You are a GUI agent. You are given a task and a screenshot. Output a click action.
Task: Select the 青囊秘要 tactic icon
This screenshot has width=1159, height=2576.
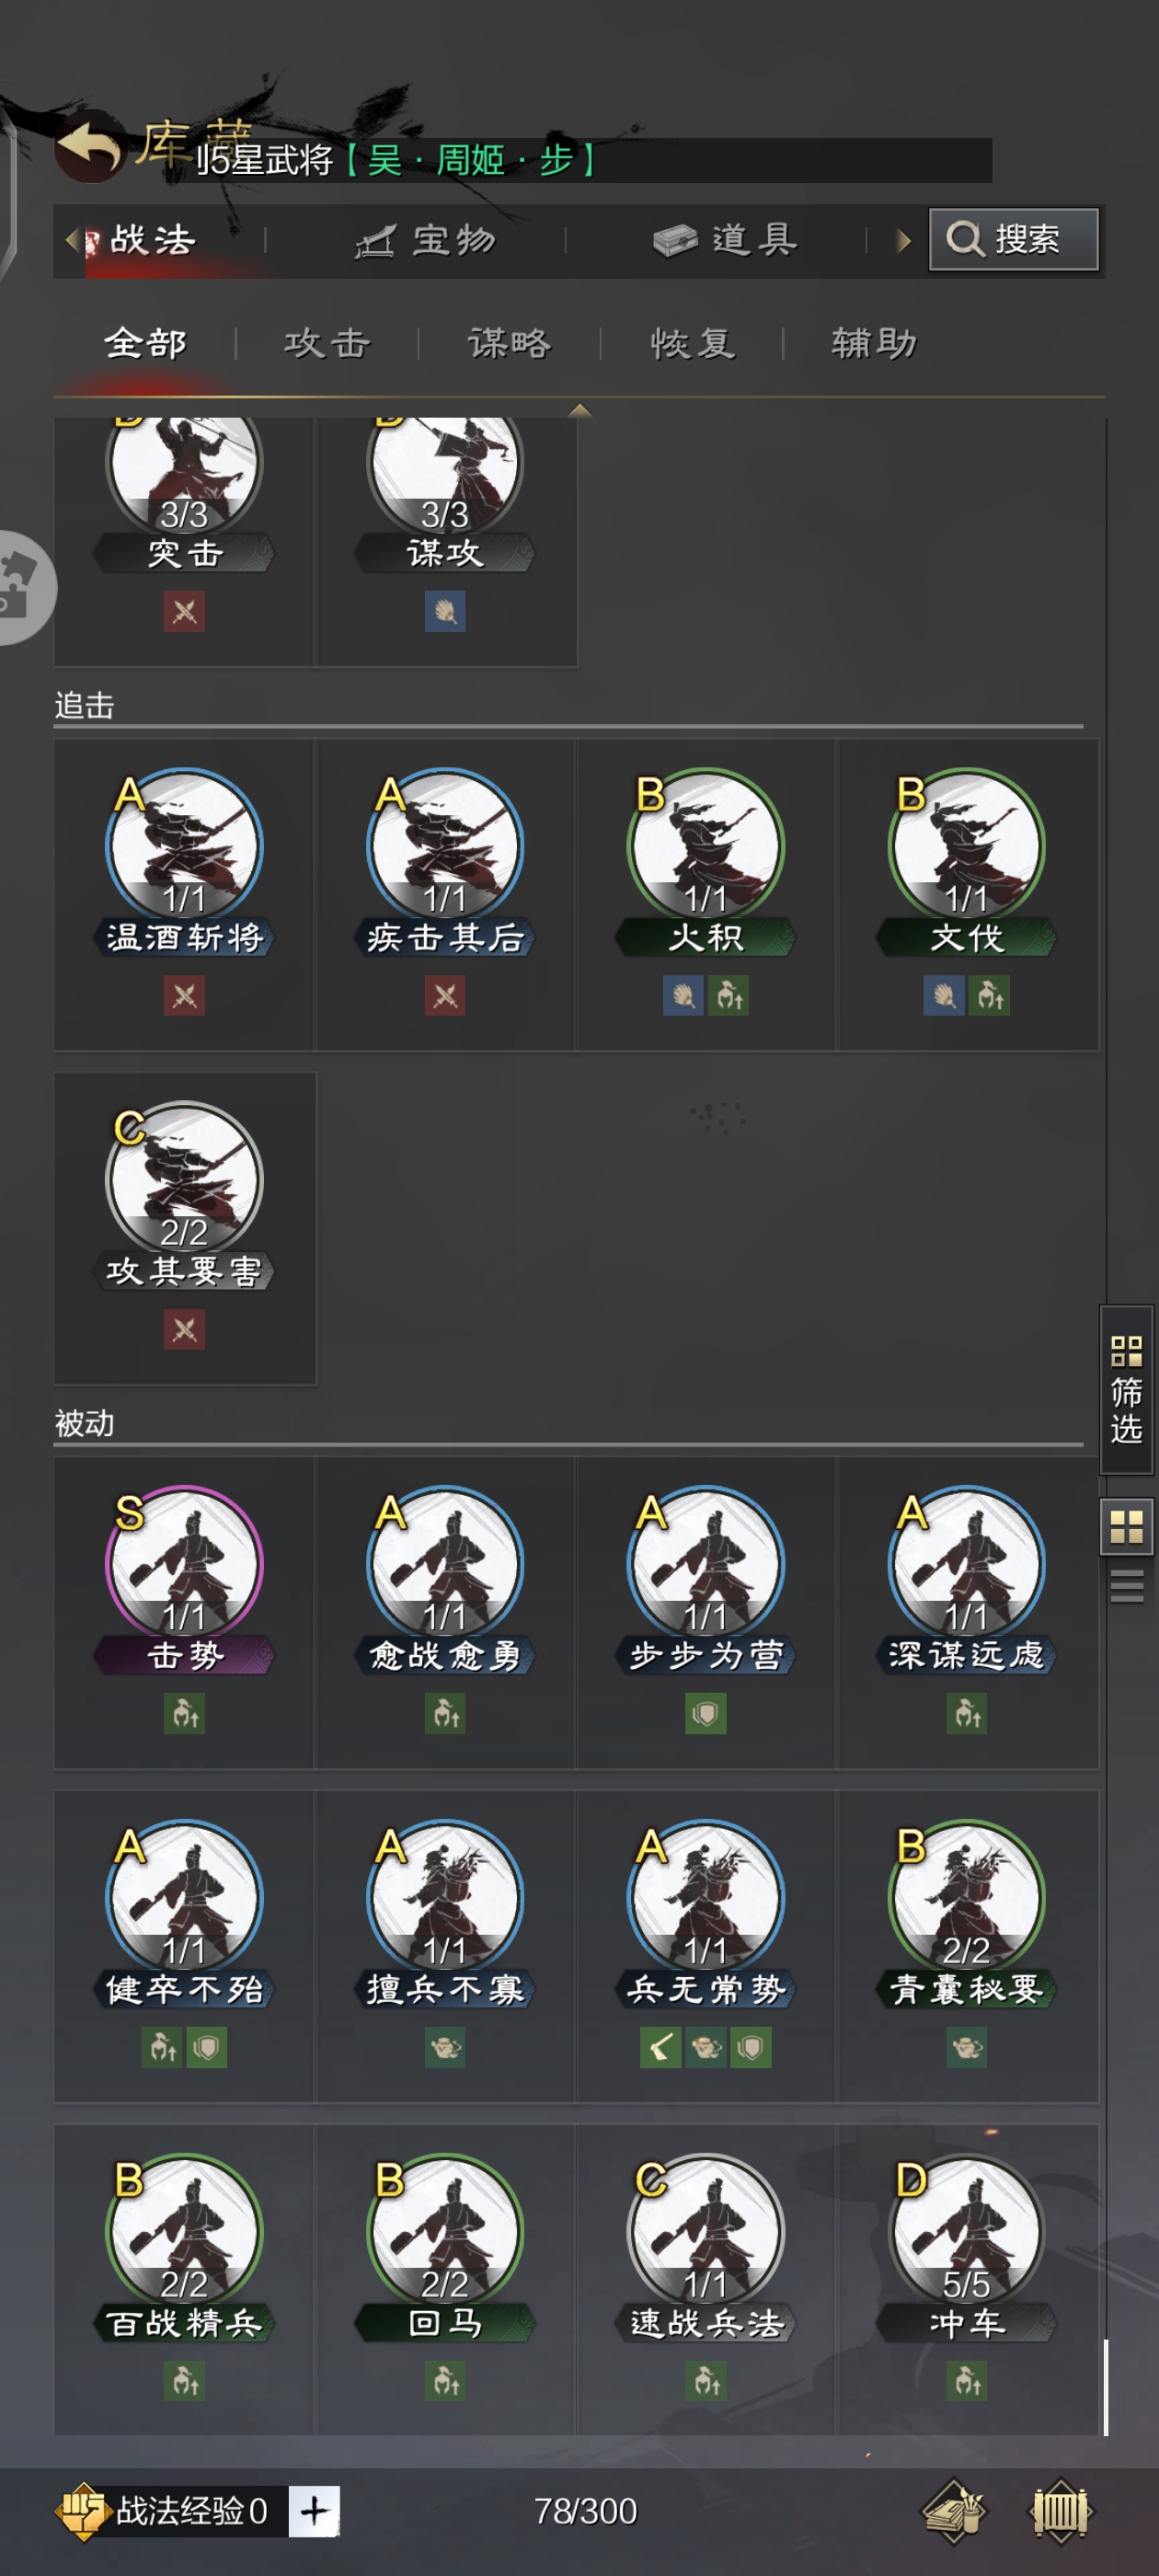[x=967, y=1898]
